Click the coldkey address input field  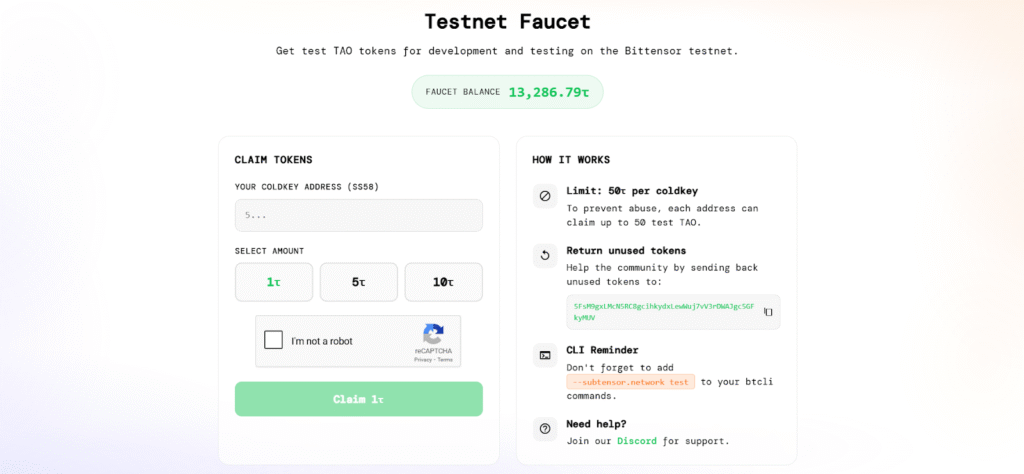pyautogui.click(x=358, y=215)
